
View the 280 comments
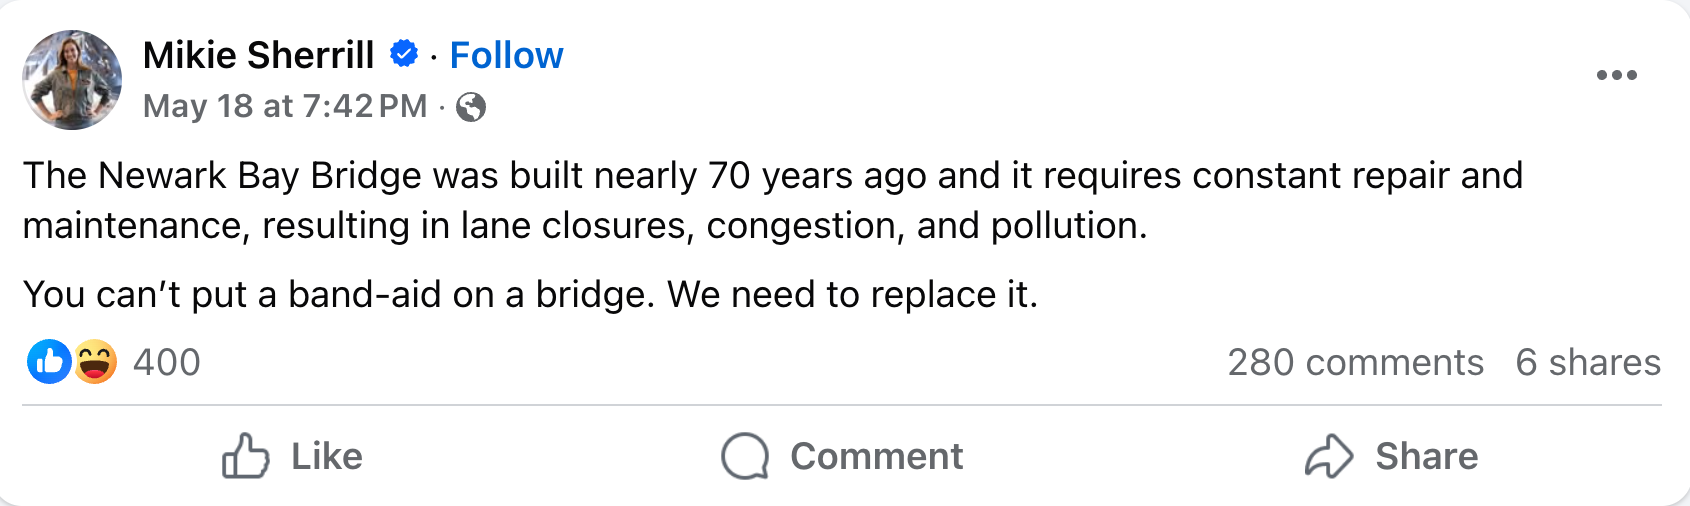(x=1355, y=362)
